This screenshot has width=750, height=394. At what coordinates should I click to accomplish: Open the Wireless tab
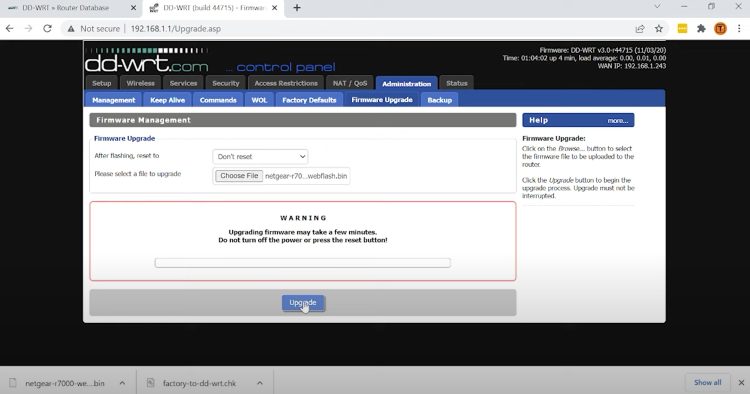(x=141, y=83)
